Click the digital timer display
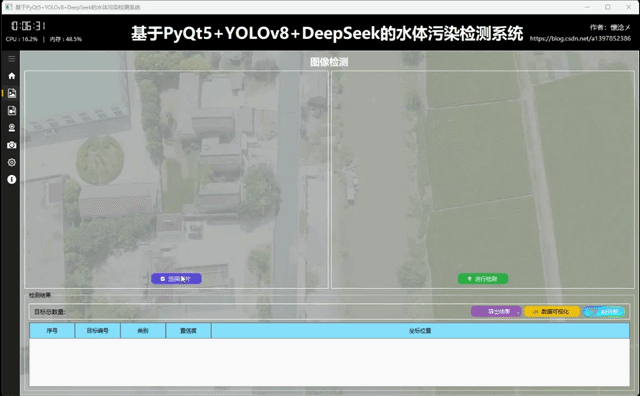 tap(28, 26)
